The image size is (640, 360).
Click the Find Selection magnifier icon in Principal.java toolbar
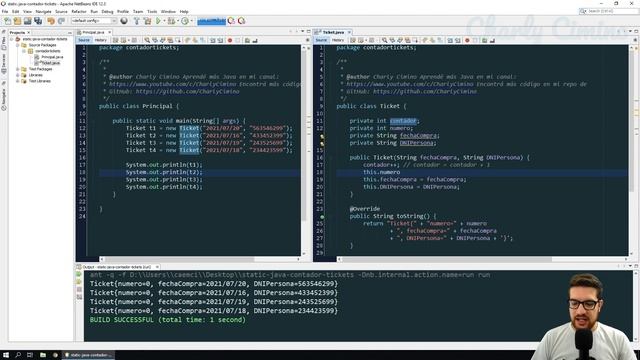[x=147, y=40]
